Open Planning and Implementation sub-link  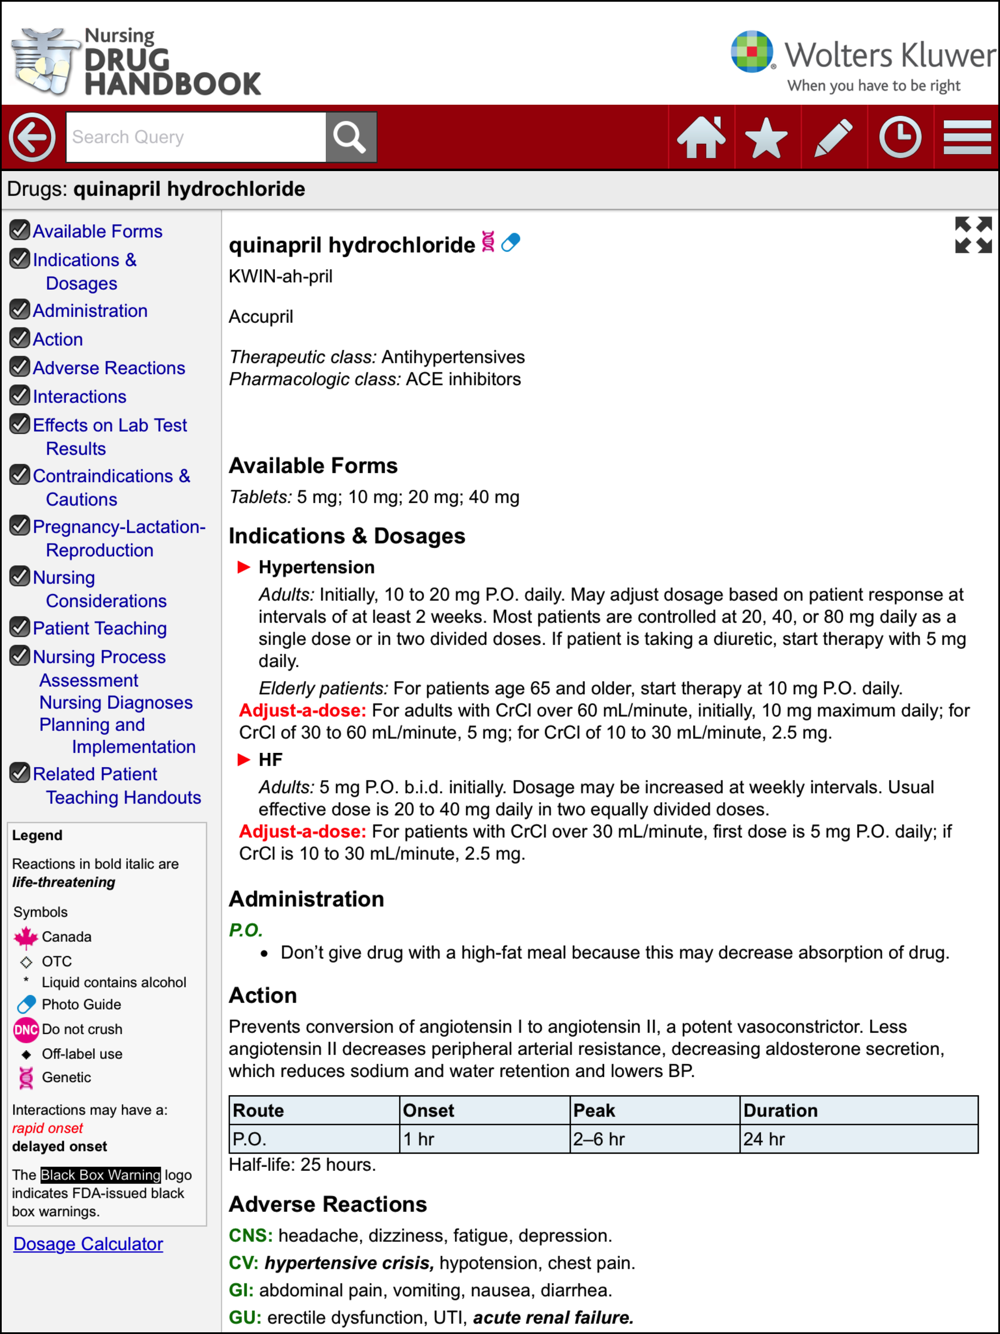[118, 736]
